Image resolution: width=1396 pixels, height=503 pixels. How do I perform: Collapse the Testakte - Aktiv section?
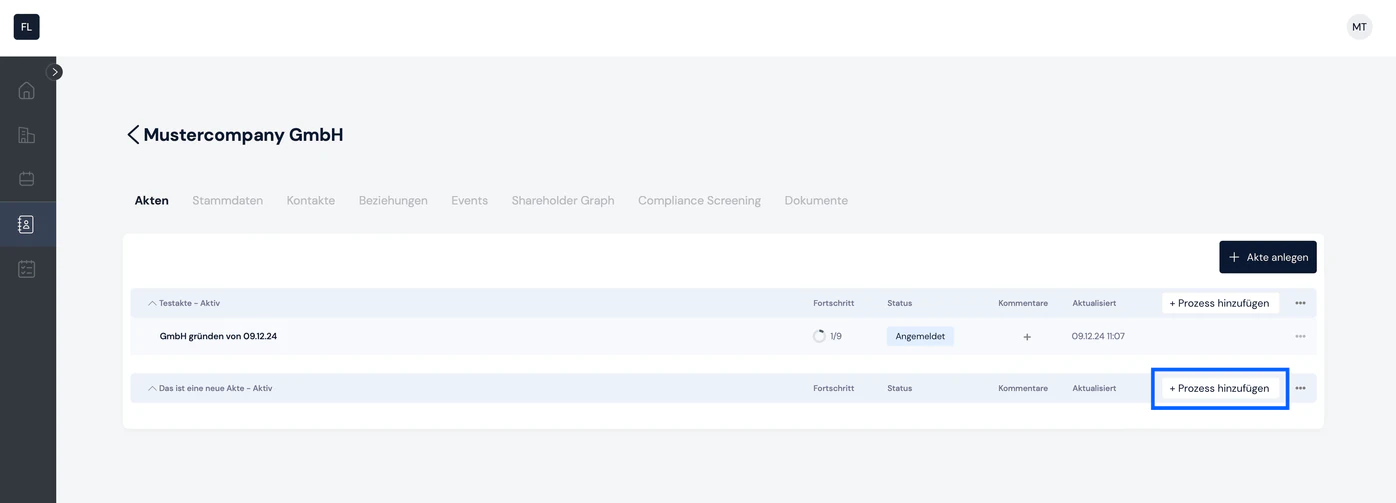[153, 303]
